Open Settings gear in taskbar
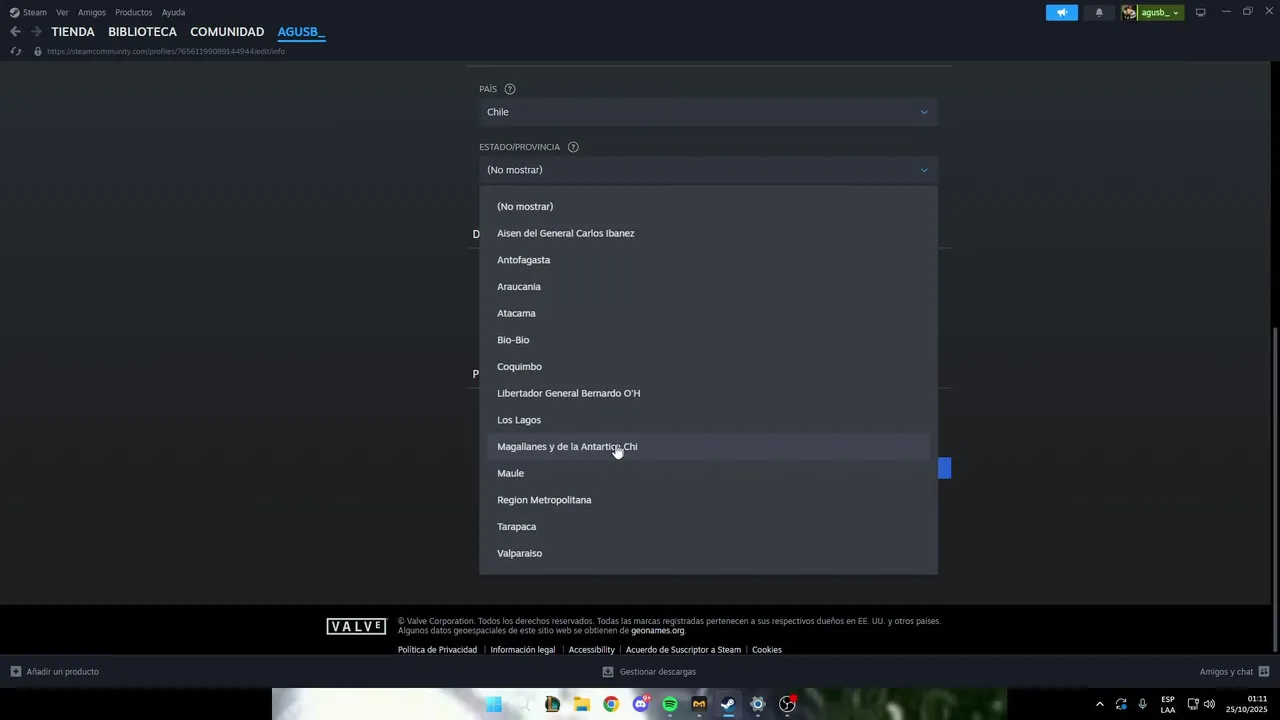This screenshot has height=720, width=1280. point(758,704)
